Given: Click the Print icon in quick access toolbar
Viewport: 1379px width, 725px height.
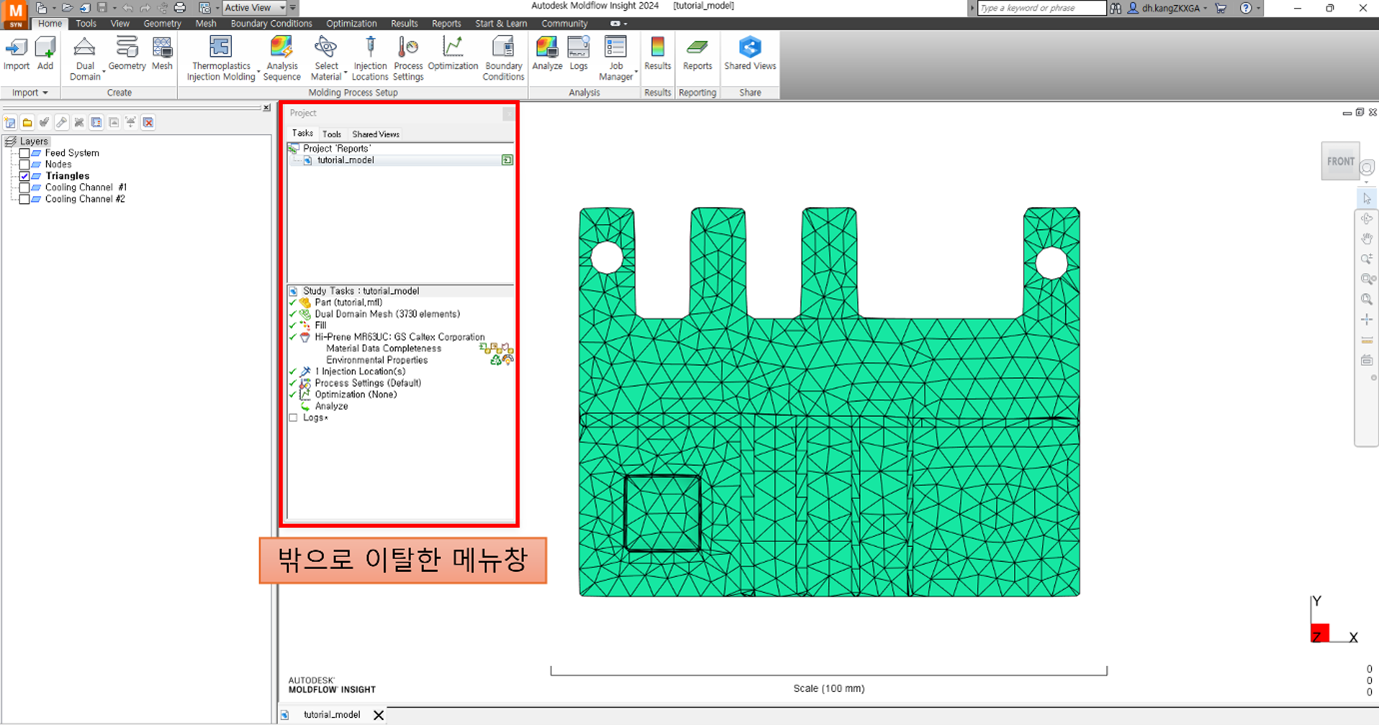Looking at the screenshot, I should pyautogui.click(x=180, y=8).
